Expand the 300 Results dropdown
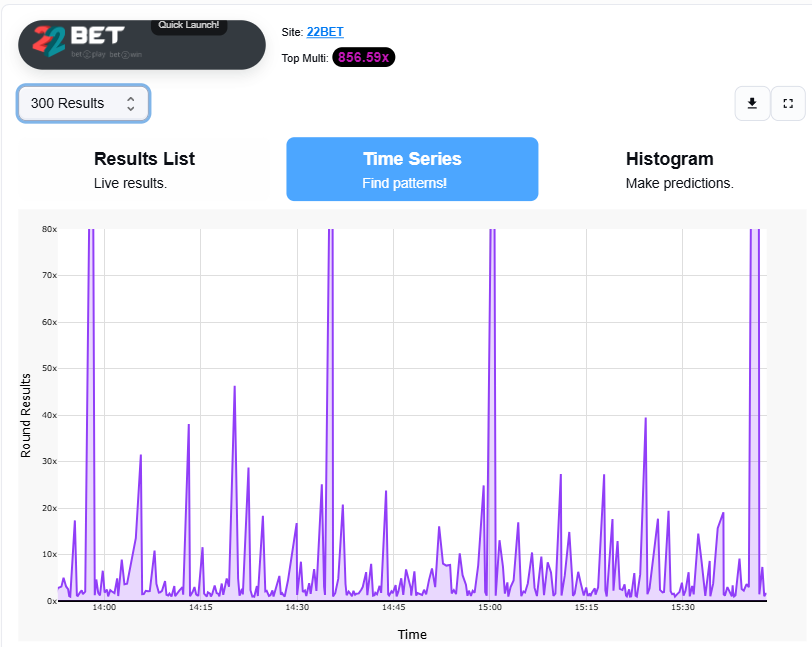Viewport: 812px width, 647px height. 83,104
